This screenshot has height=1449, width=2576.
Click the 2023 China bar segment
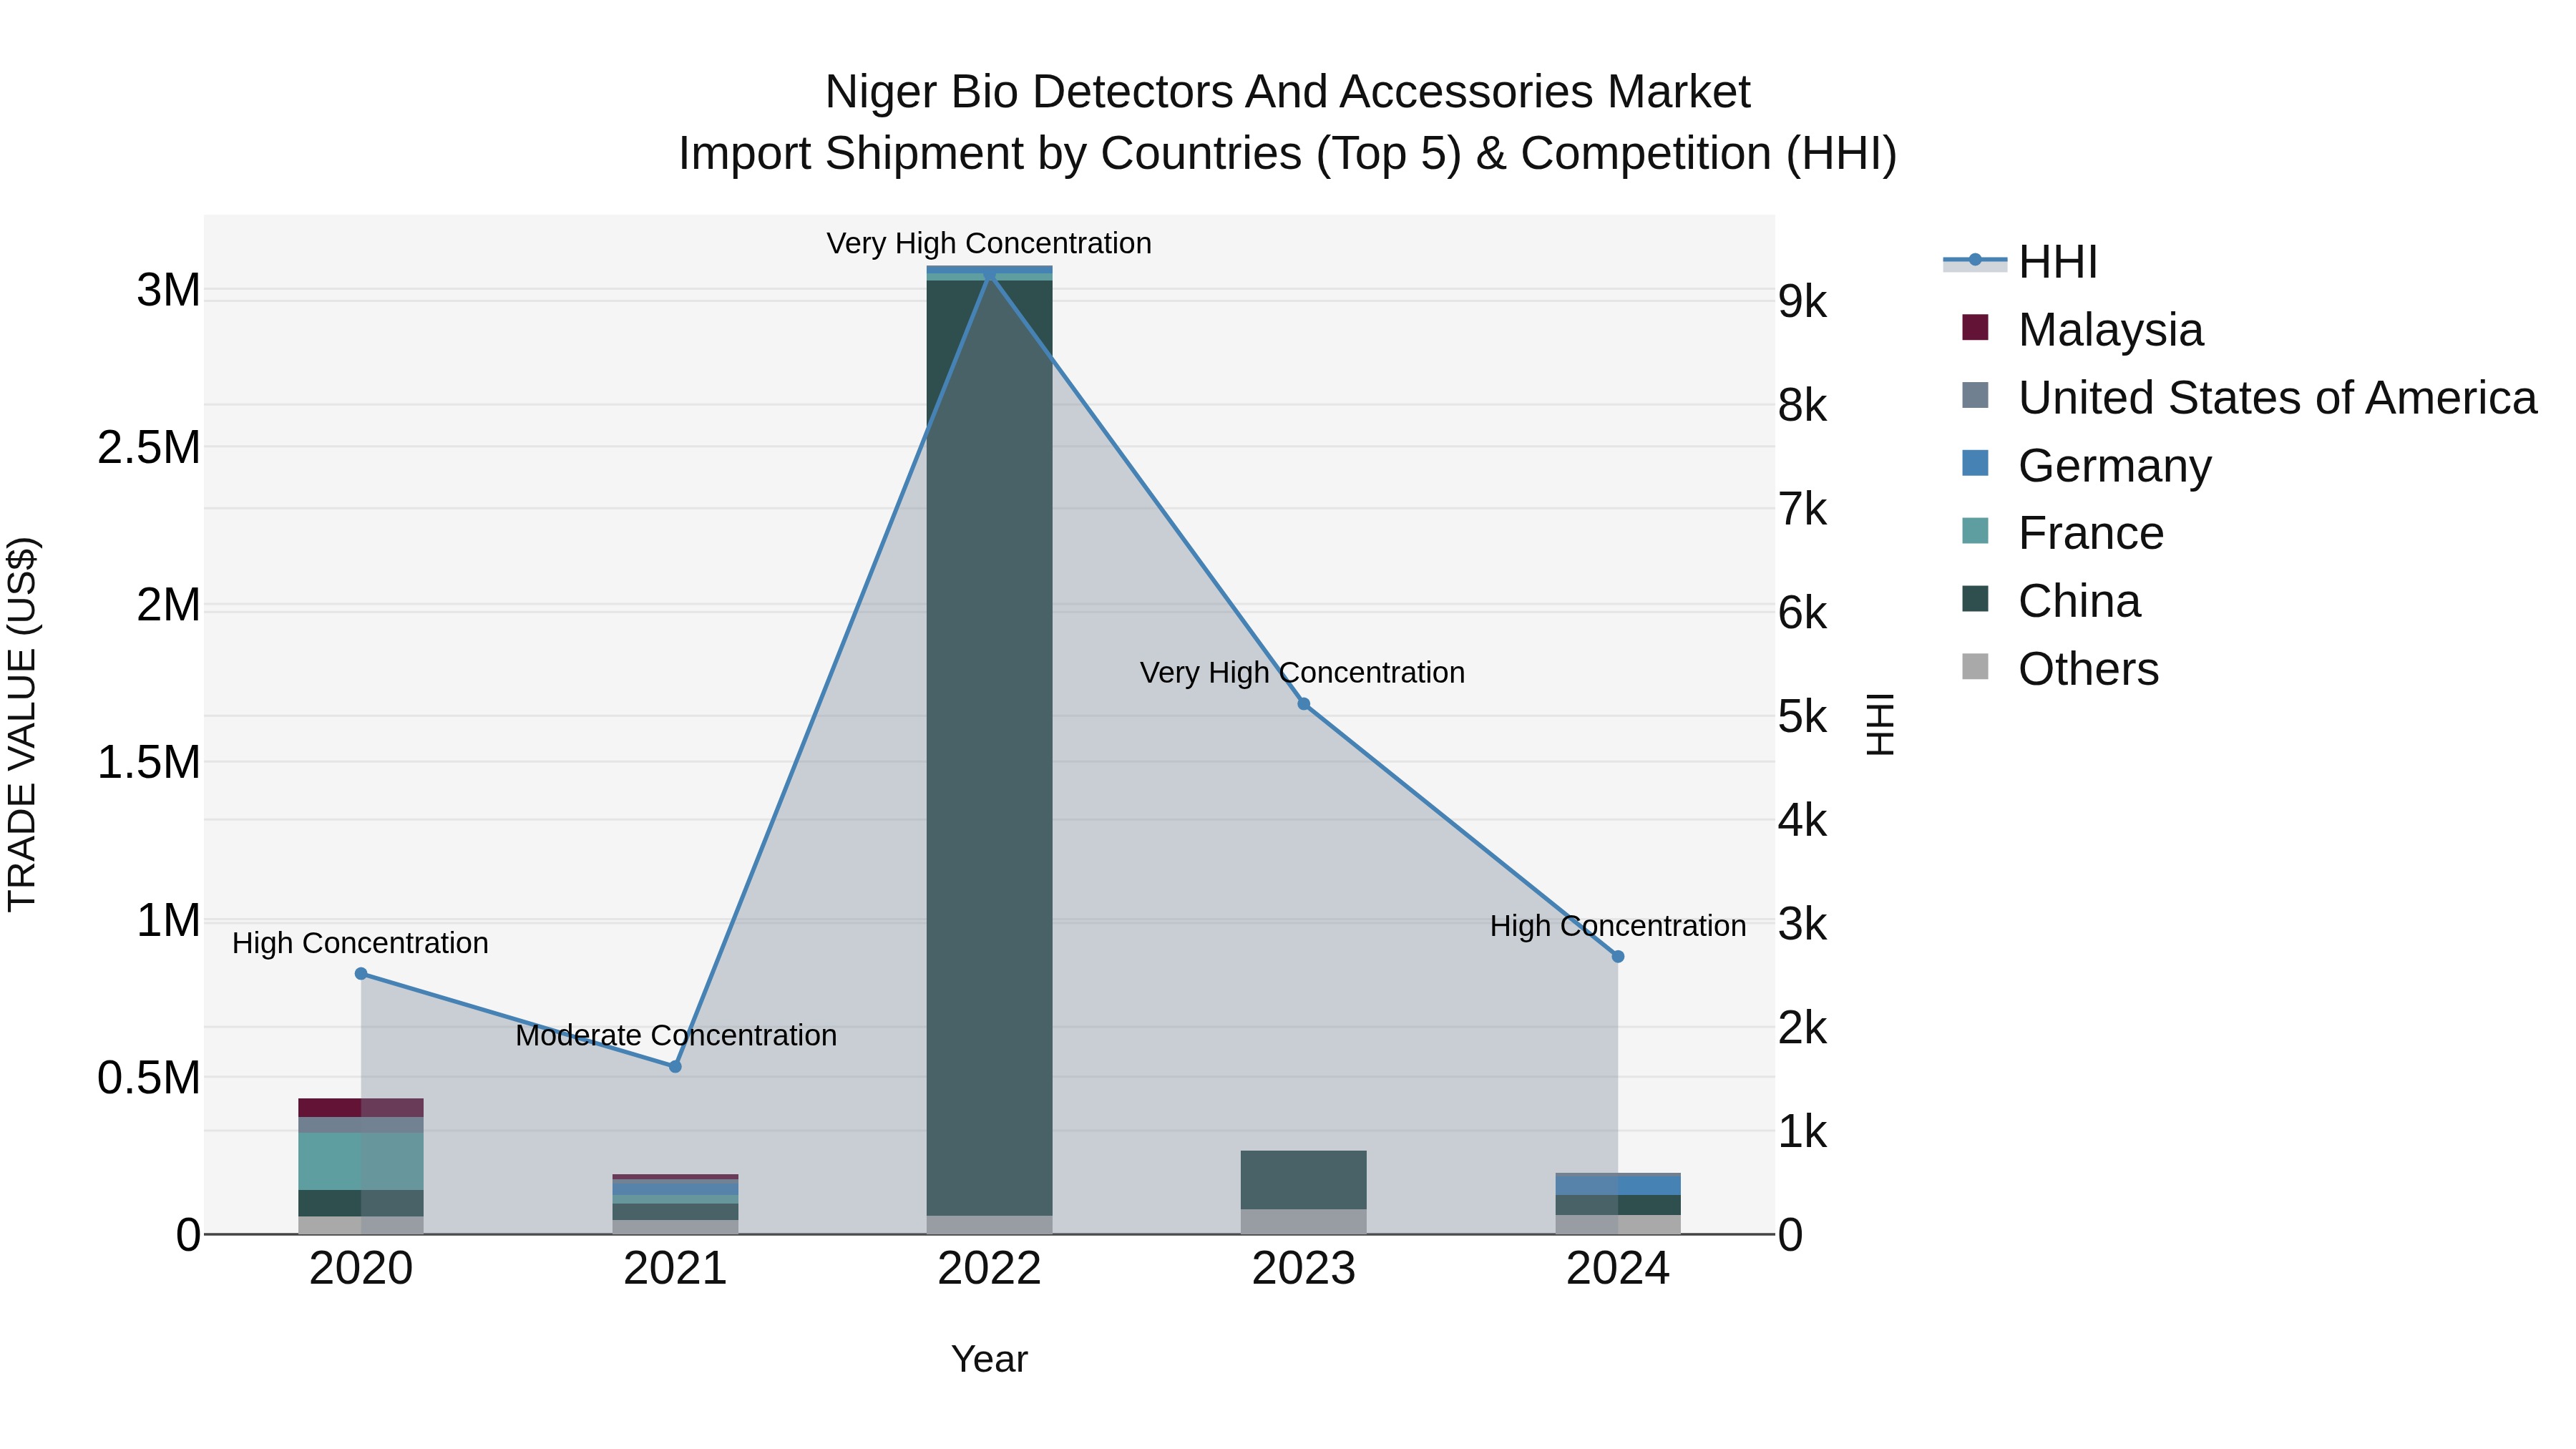(x=1304, y=1180)
